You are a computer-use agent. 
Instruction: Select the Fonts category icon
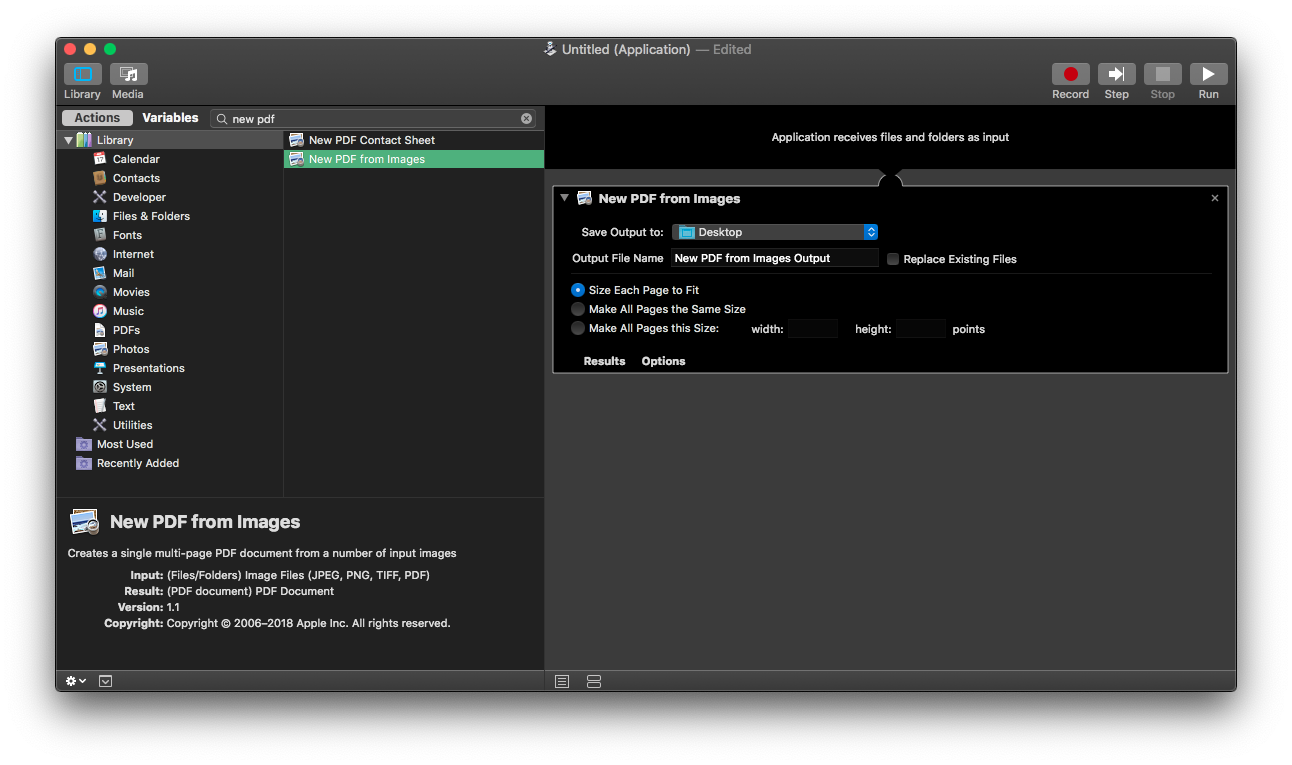tap(100, 235)
